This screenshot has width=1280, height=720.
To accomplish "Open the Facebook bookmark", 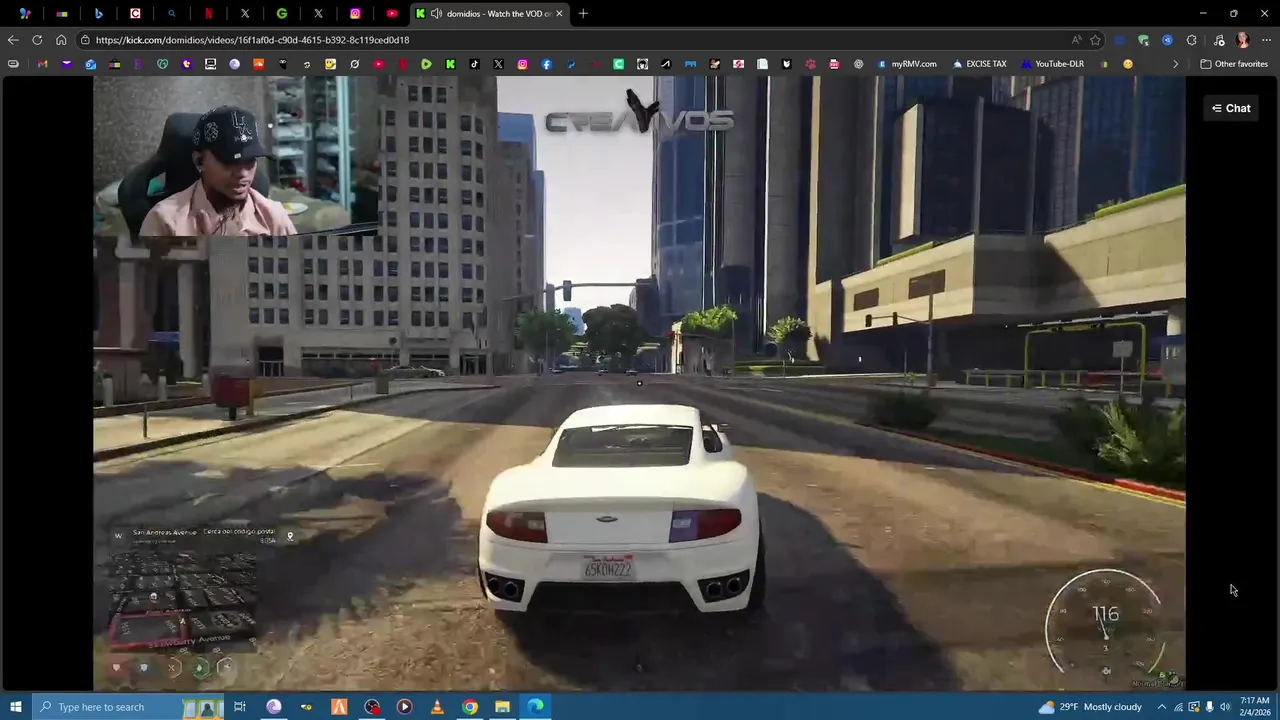I will [546, 64].
